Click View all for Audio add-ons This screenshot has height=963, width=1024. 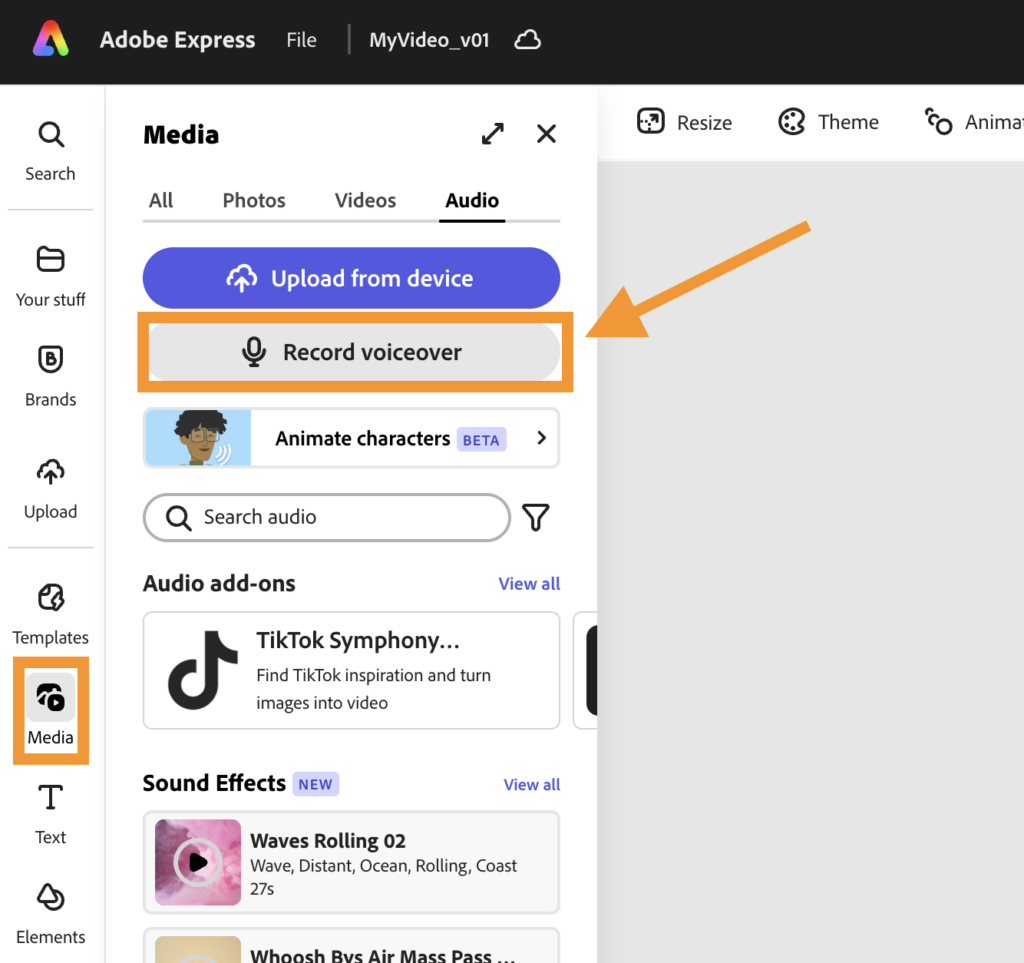click(529, 584)
